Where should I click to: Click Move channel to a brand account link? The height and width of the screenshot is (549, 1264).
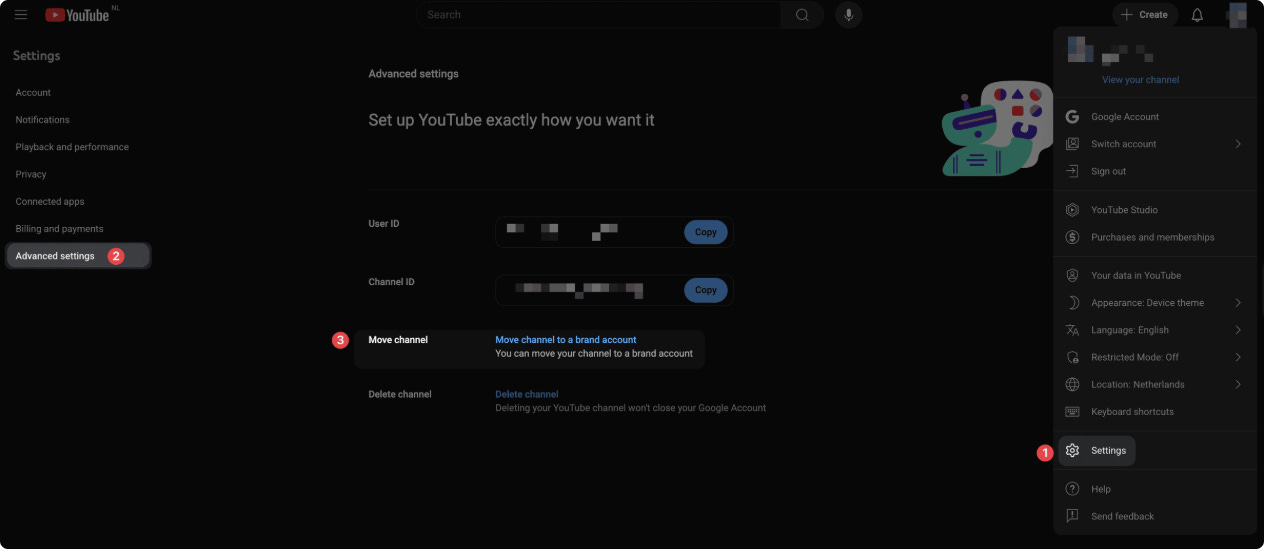coord(566,340)
